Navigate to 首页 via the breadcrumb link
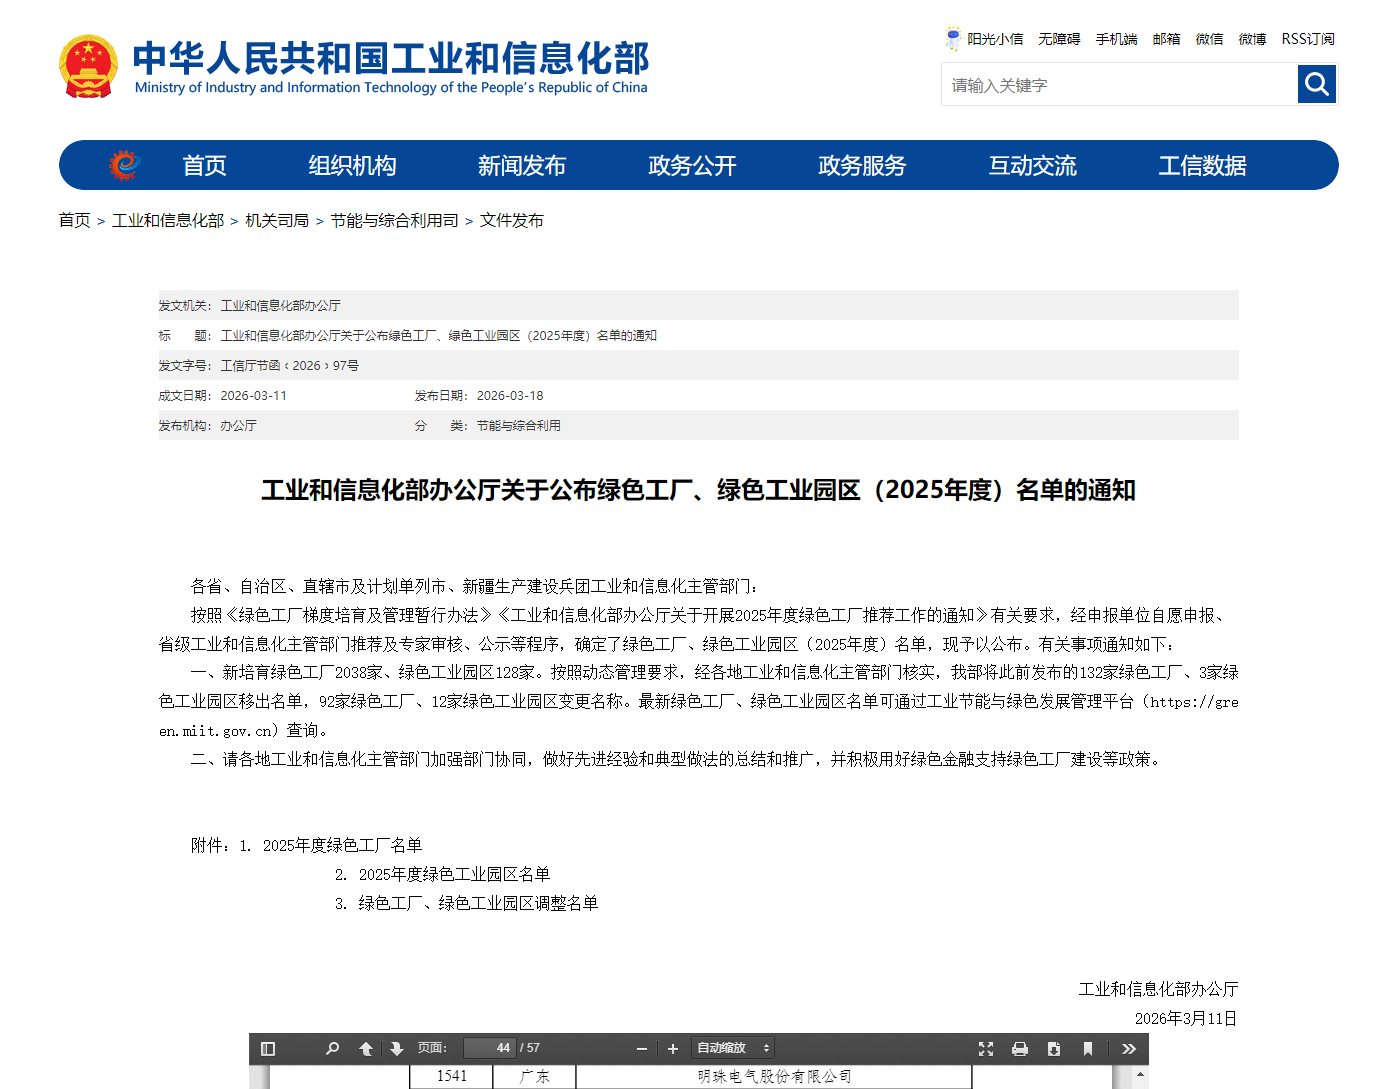Image resolution: width=1381 pixels, height=1089 pixels. click(74, 220)
